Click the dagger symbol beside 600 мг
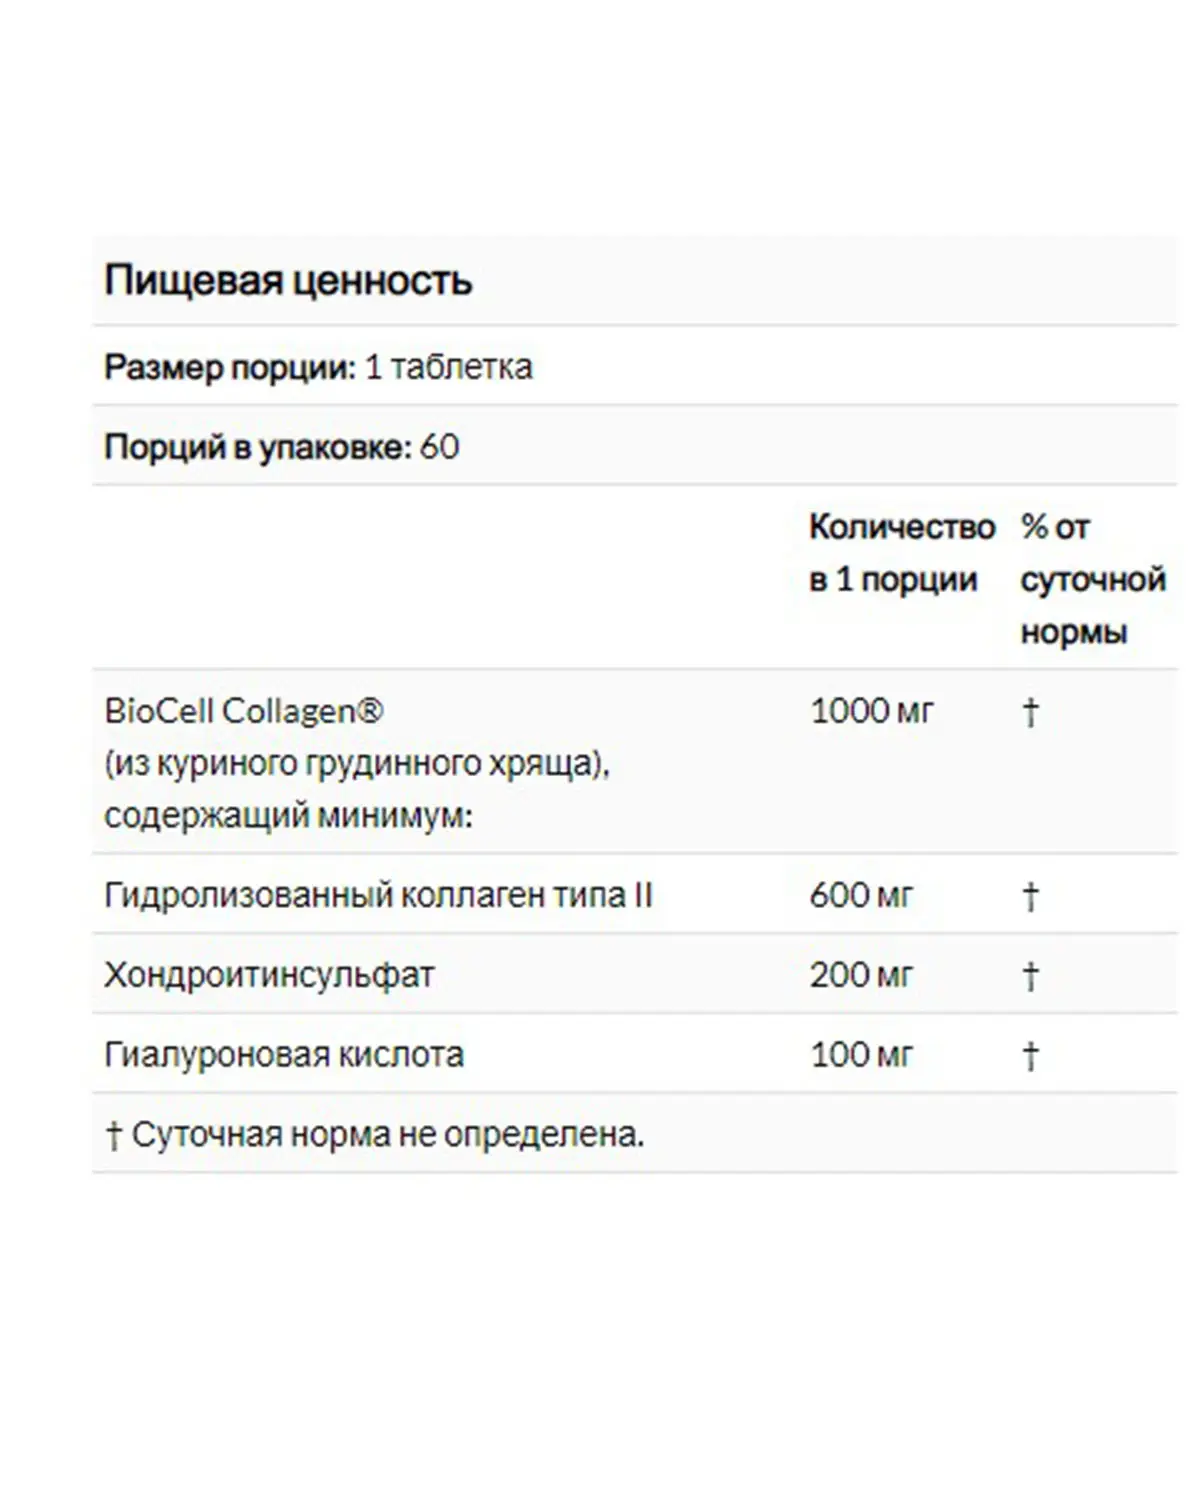 tap(1031, 896)
